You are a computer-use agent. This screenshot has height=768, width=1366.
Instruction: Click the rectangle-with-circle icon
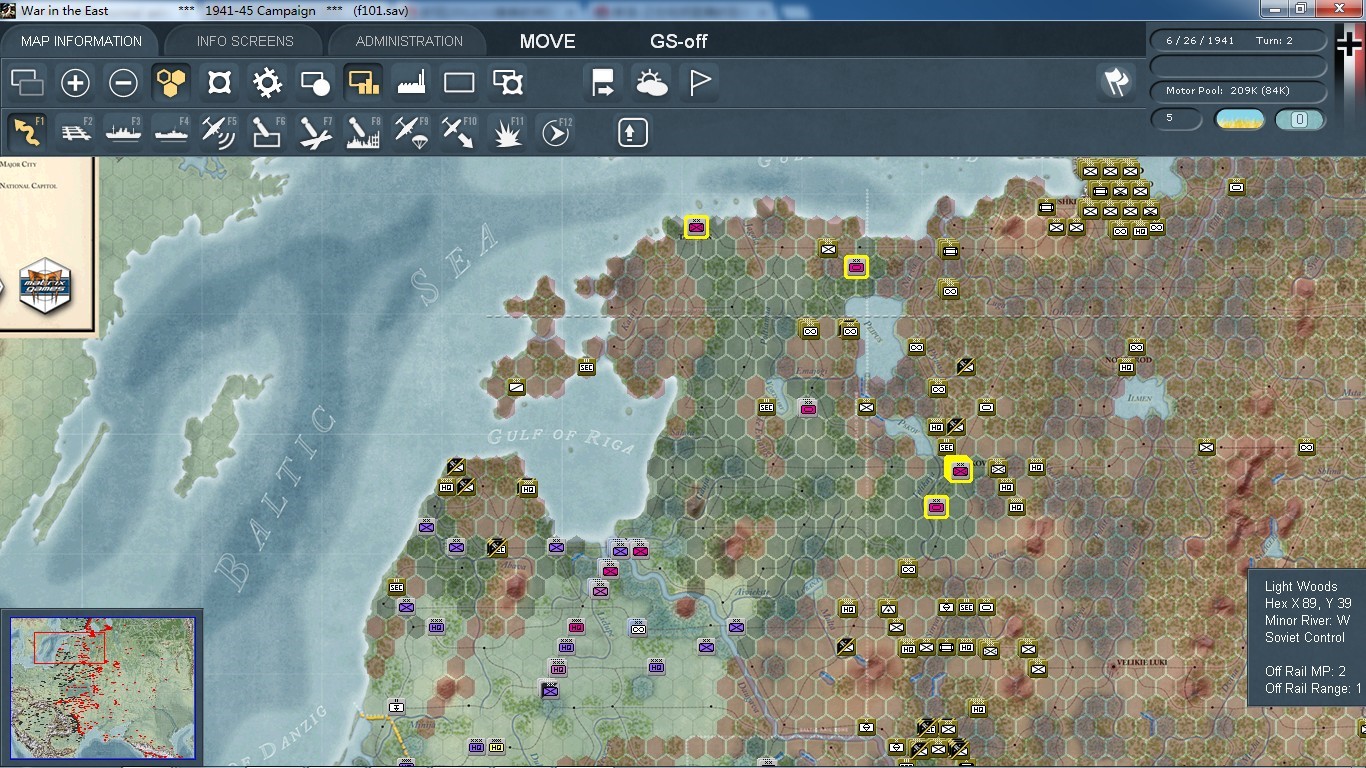click(x=316, y=83)
